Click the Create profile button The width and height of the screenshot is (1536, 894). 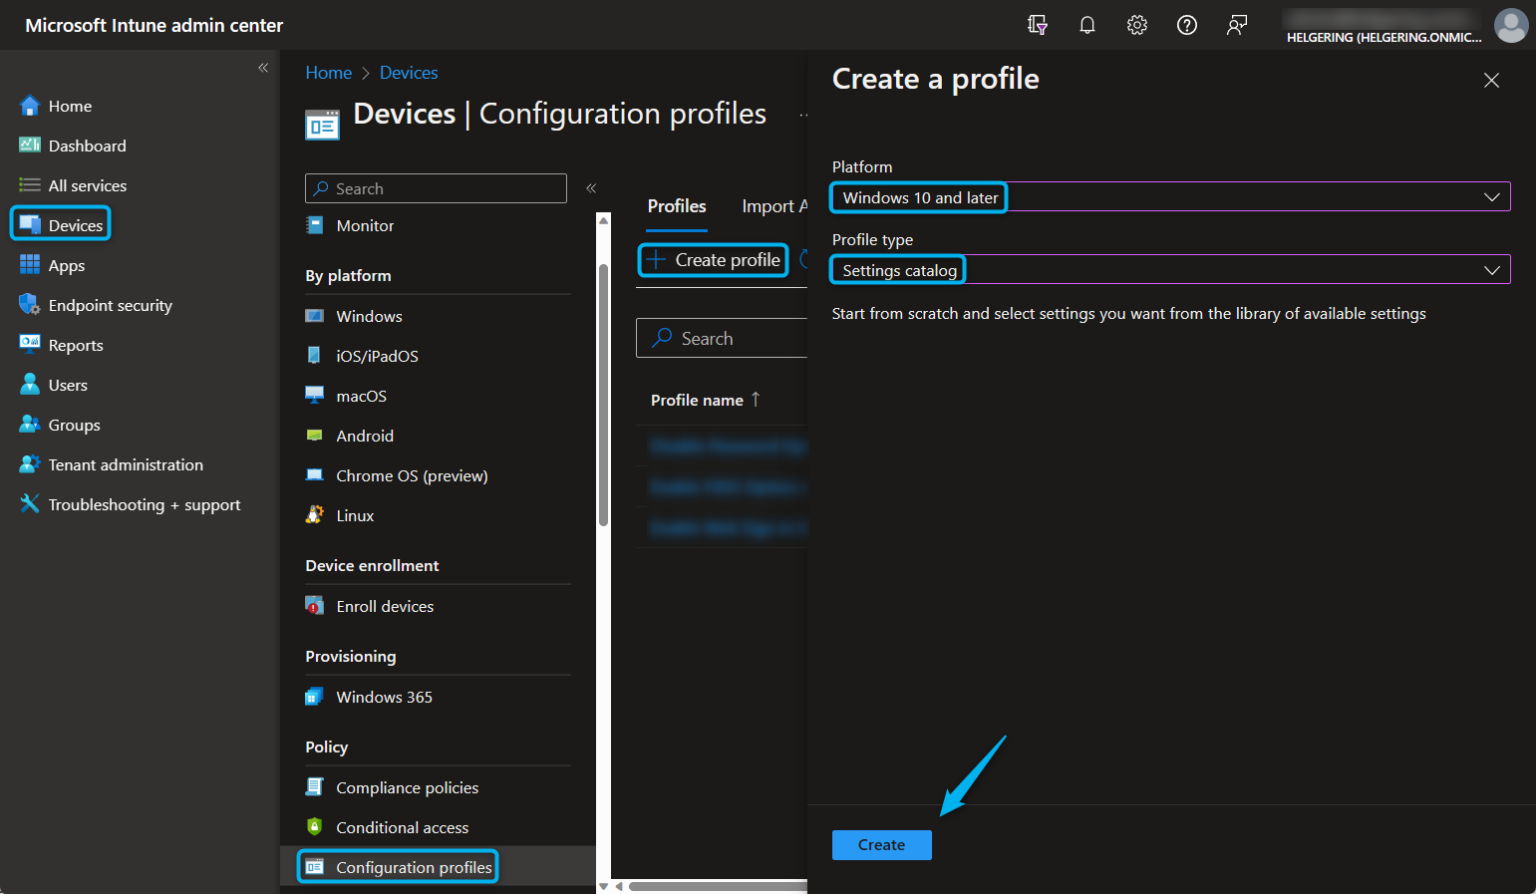click(712, 259)
